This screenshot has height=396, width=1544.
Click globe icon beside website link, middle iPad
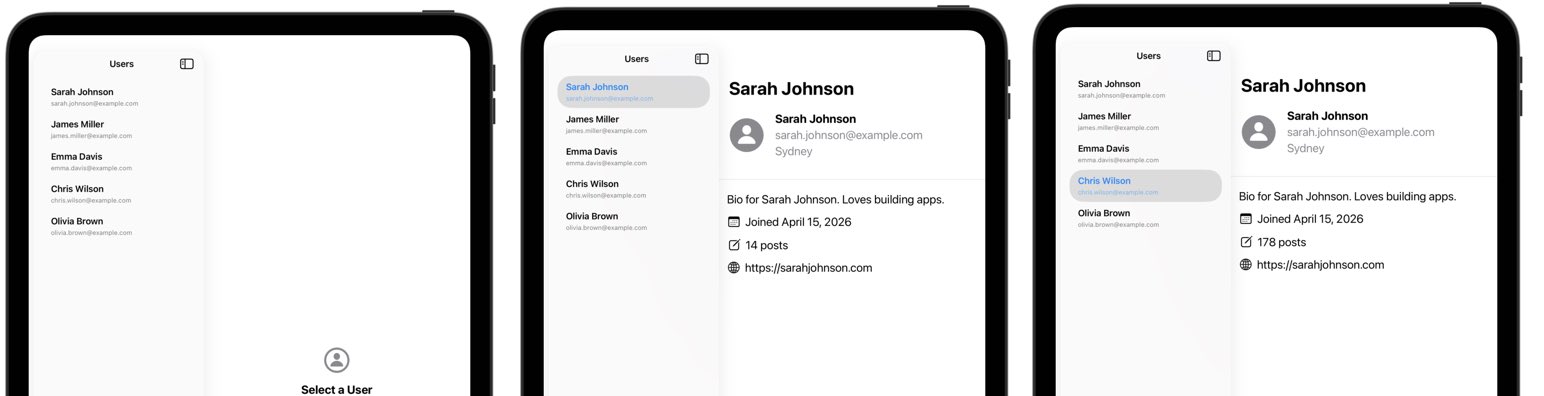pos(734,268)
